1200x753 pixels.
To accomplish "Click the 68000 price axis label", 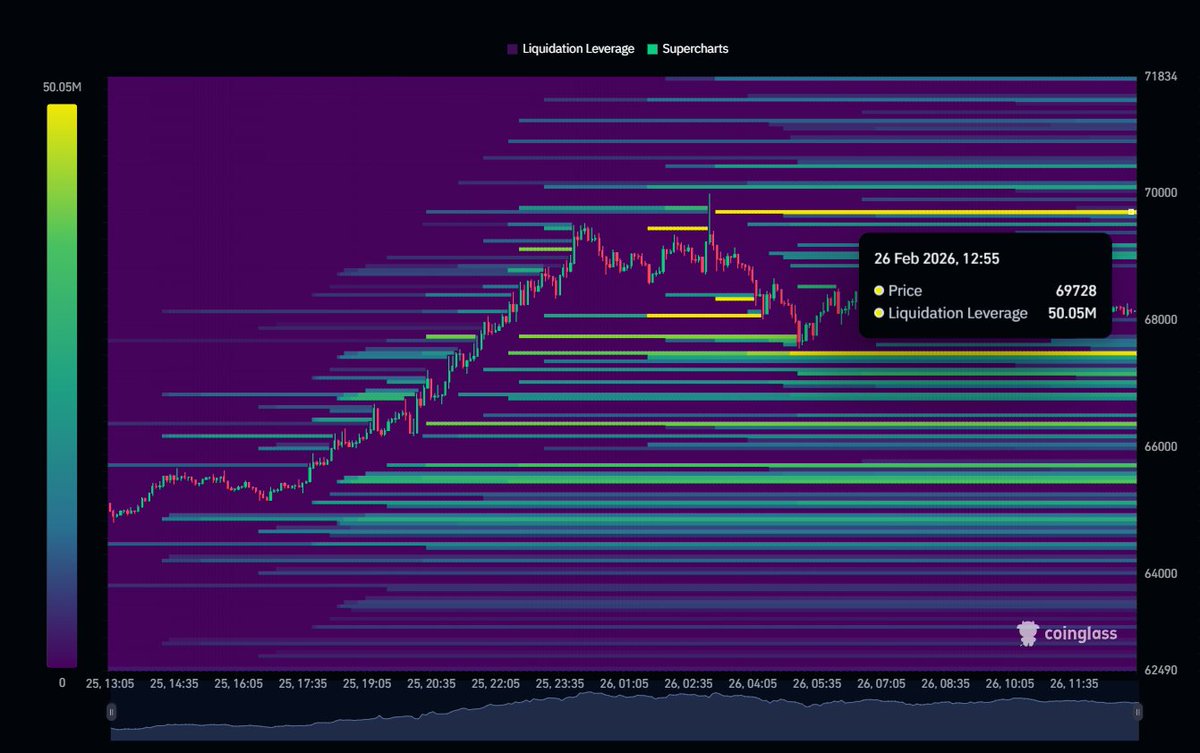I will [x=1161, y=320].
